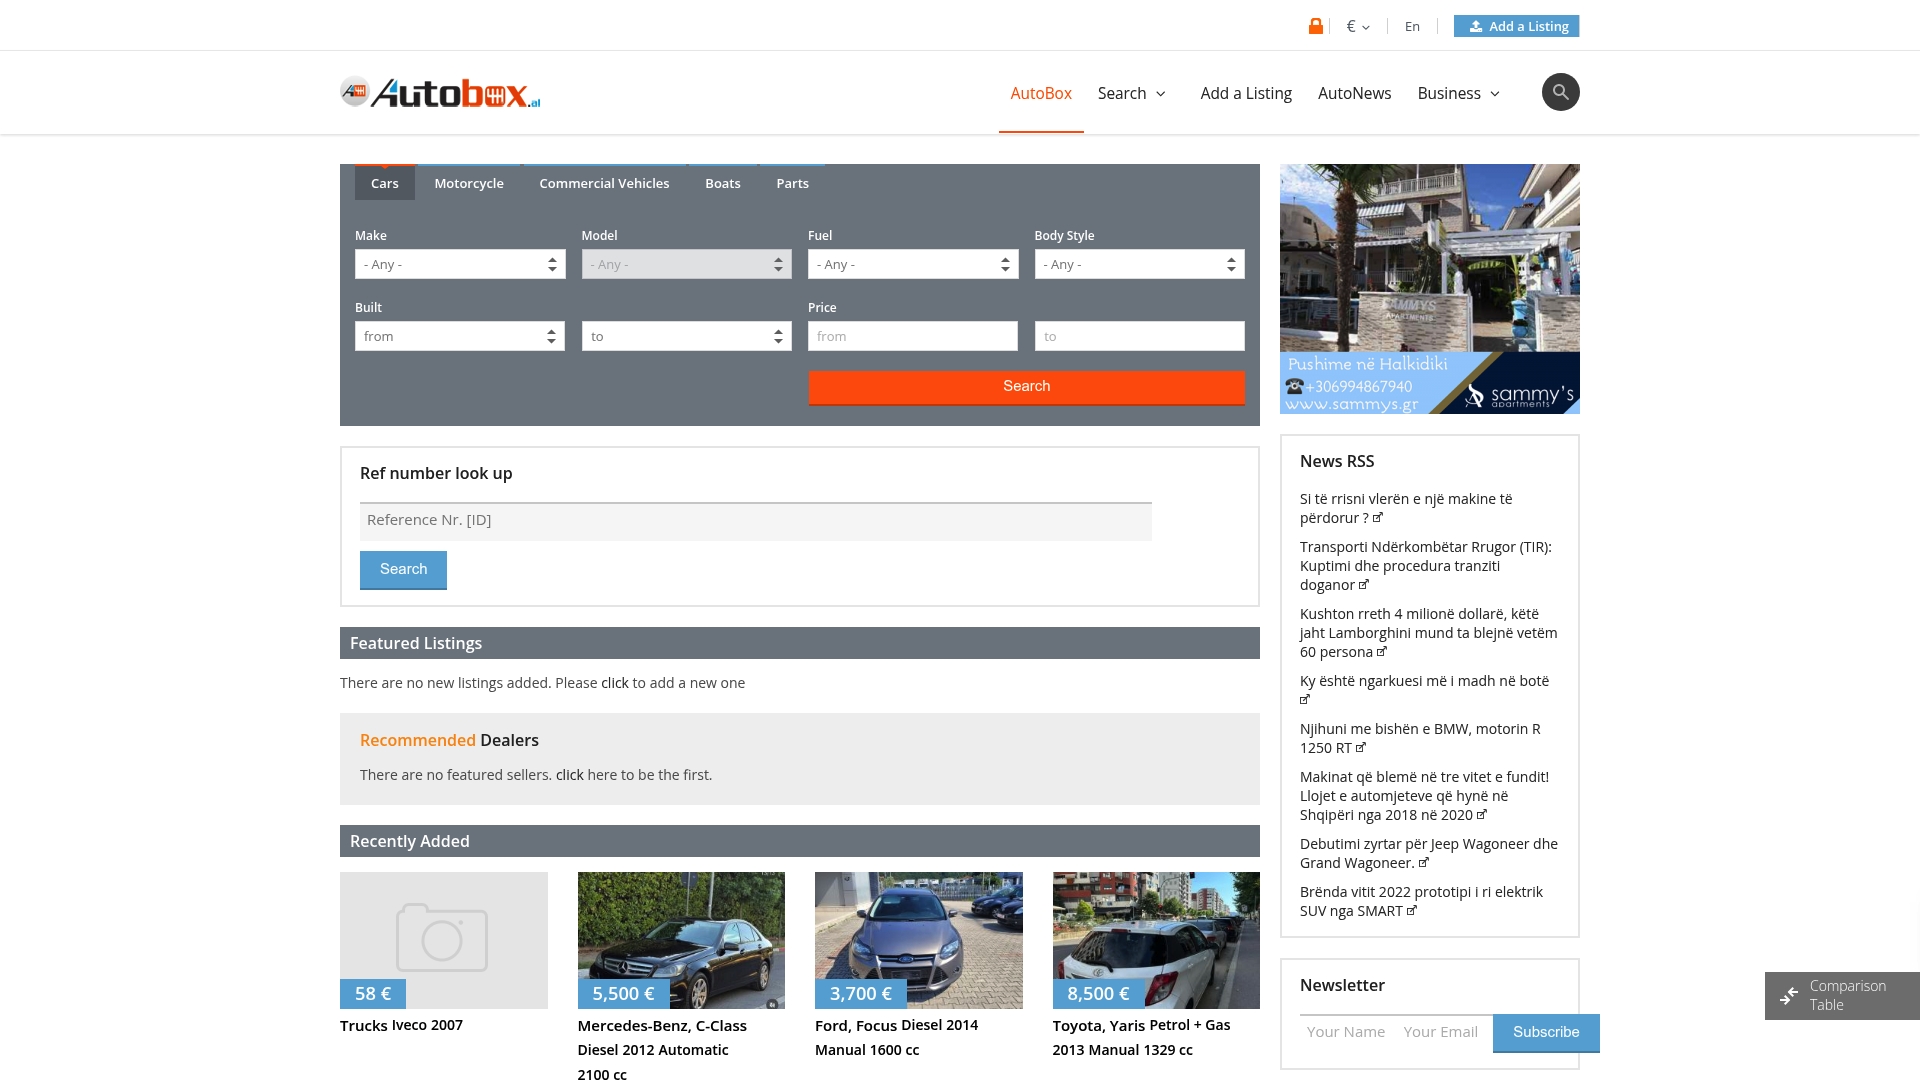Open the Comparison Table widget
The image size is (1920, 1080).
[x=1842, y=996]
